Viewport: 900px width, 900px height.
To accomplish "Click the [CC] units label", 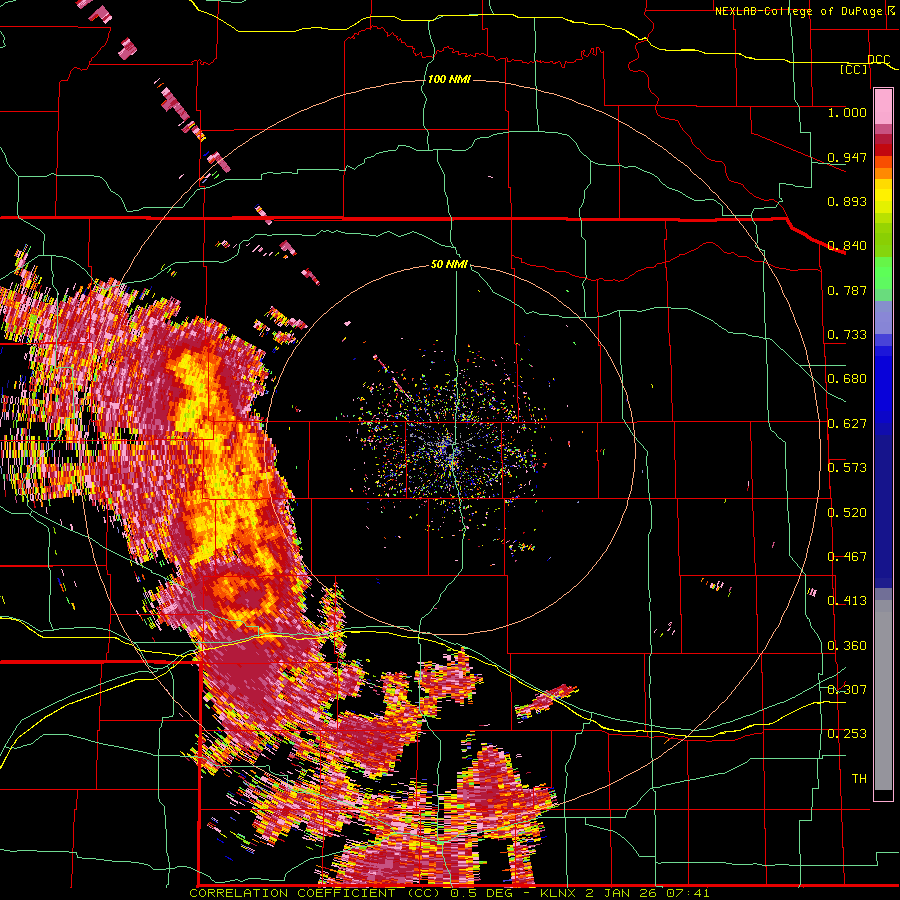I will tap(853, 70).
